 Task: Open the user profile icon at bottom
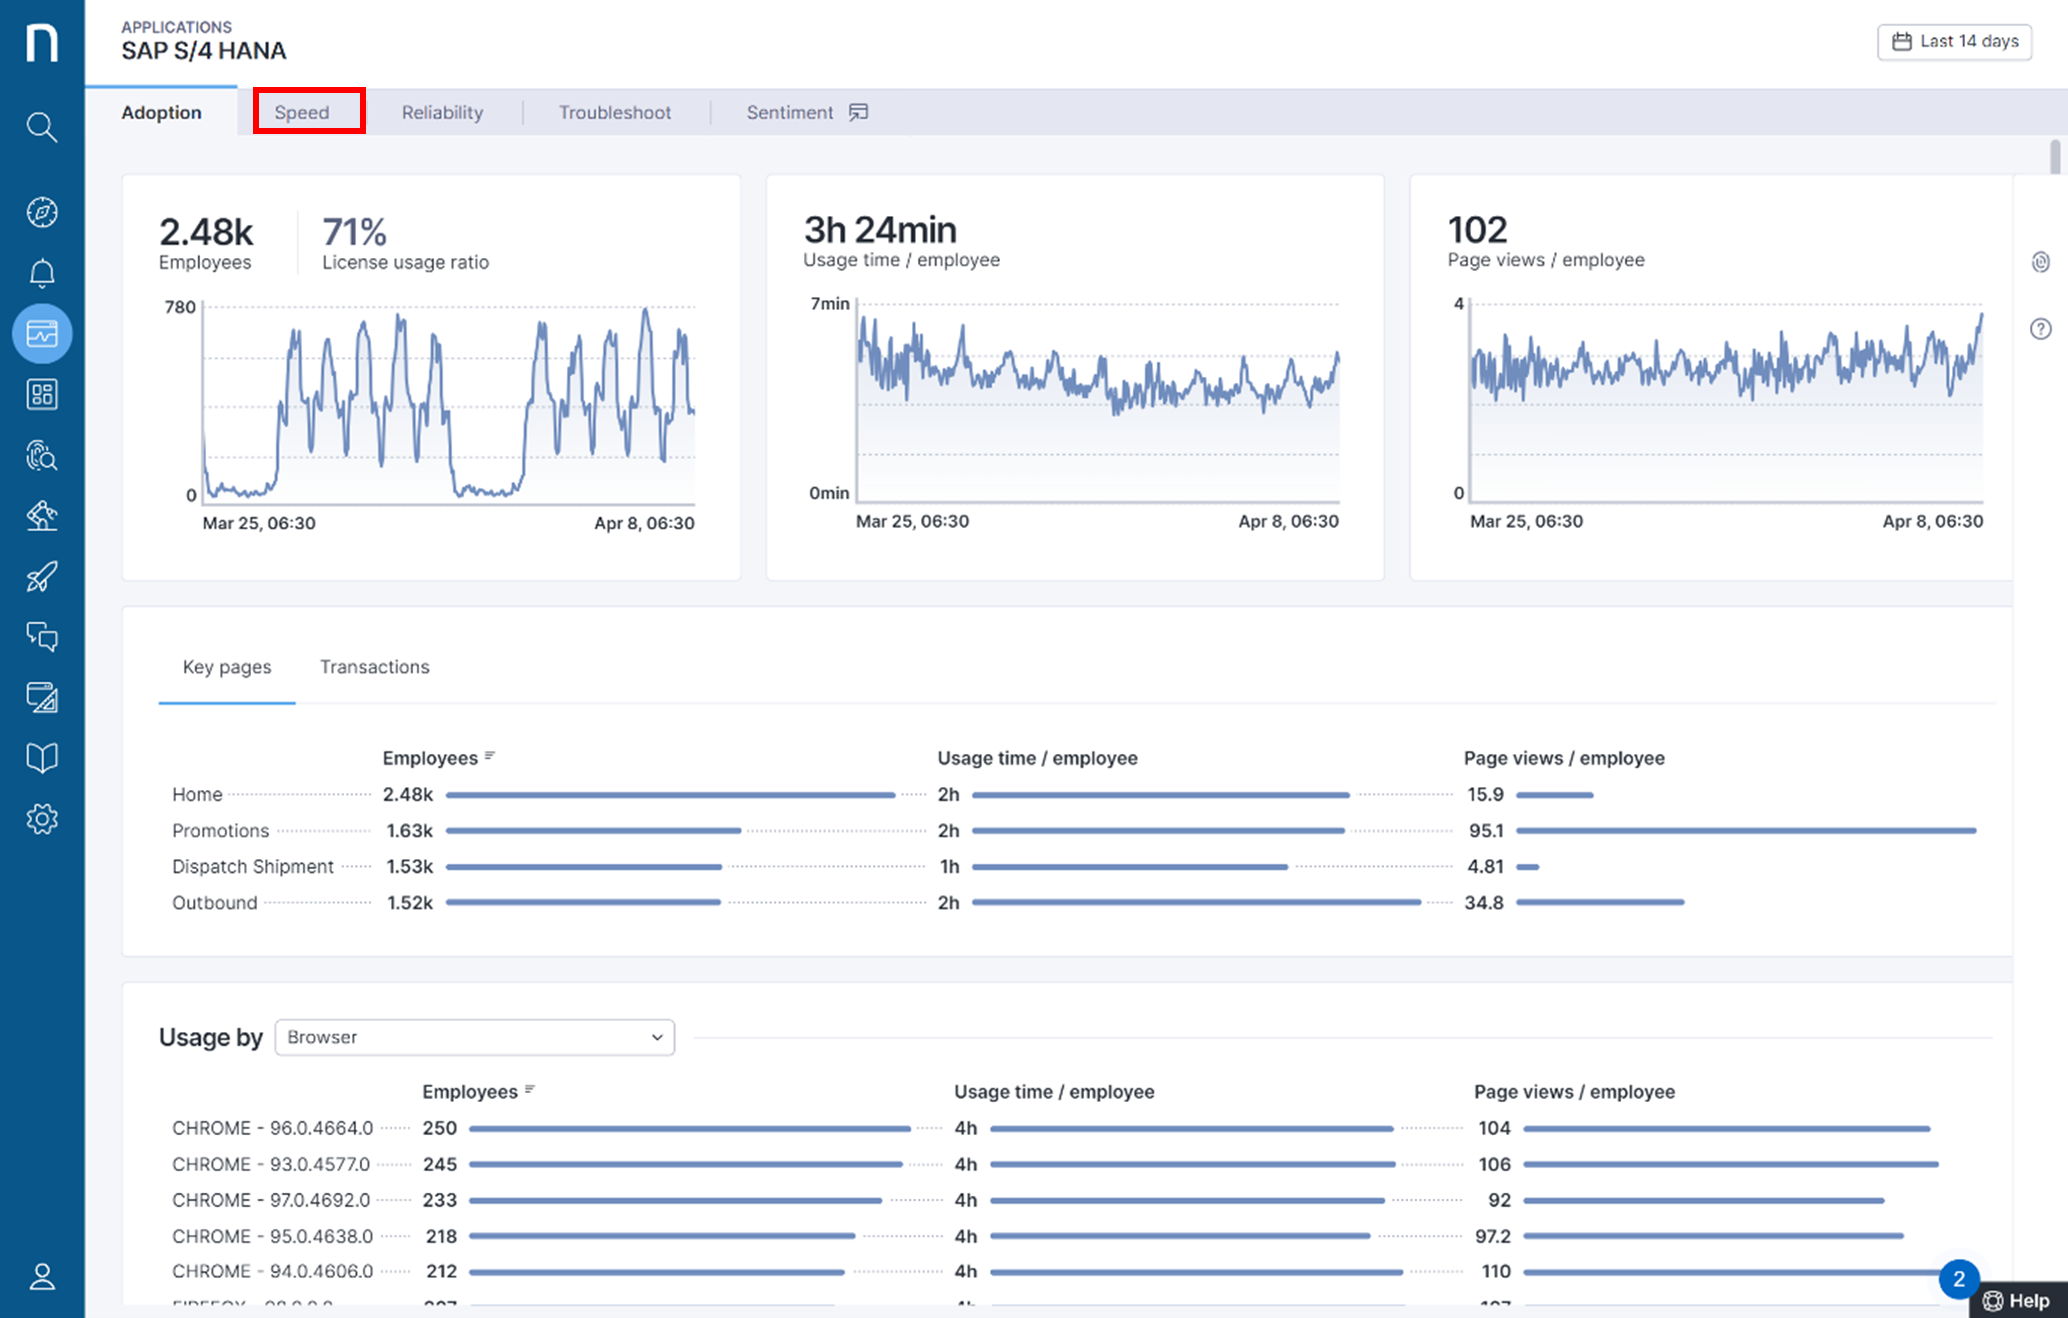click(x=42, y=1277)
